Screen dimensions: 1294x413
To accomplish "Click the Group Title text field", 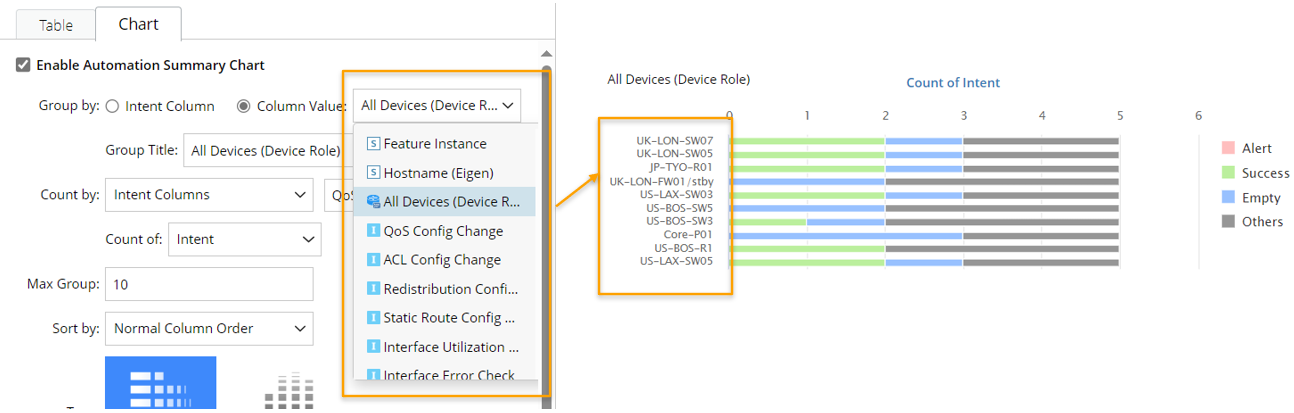I will coord(264,151).
